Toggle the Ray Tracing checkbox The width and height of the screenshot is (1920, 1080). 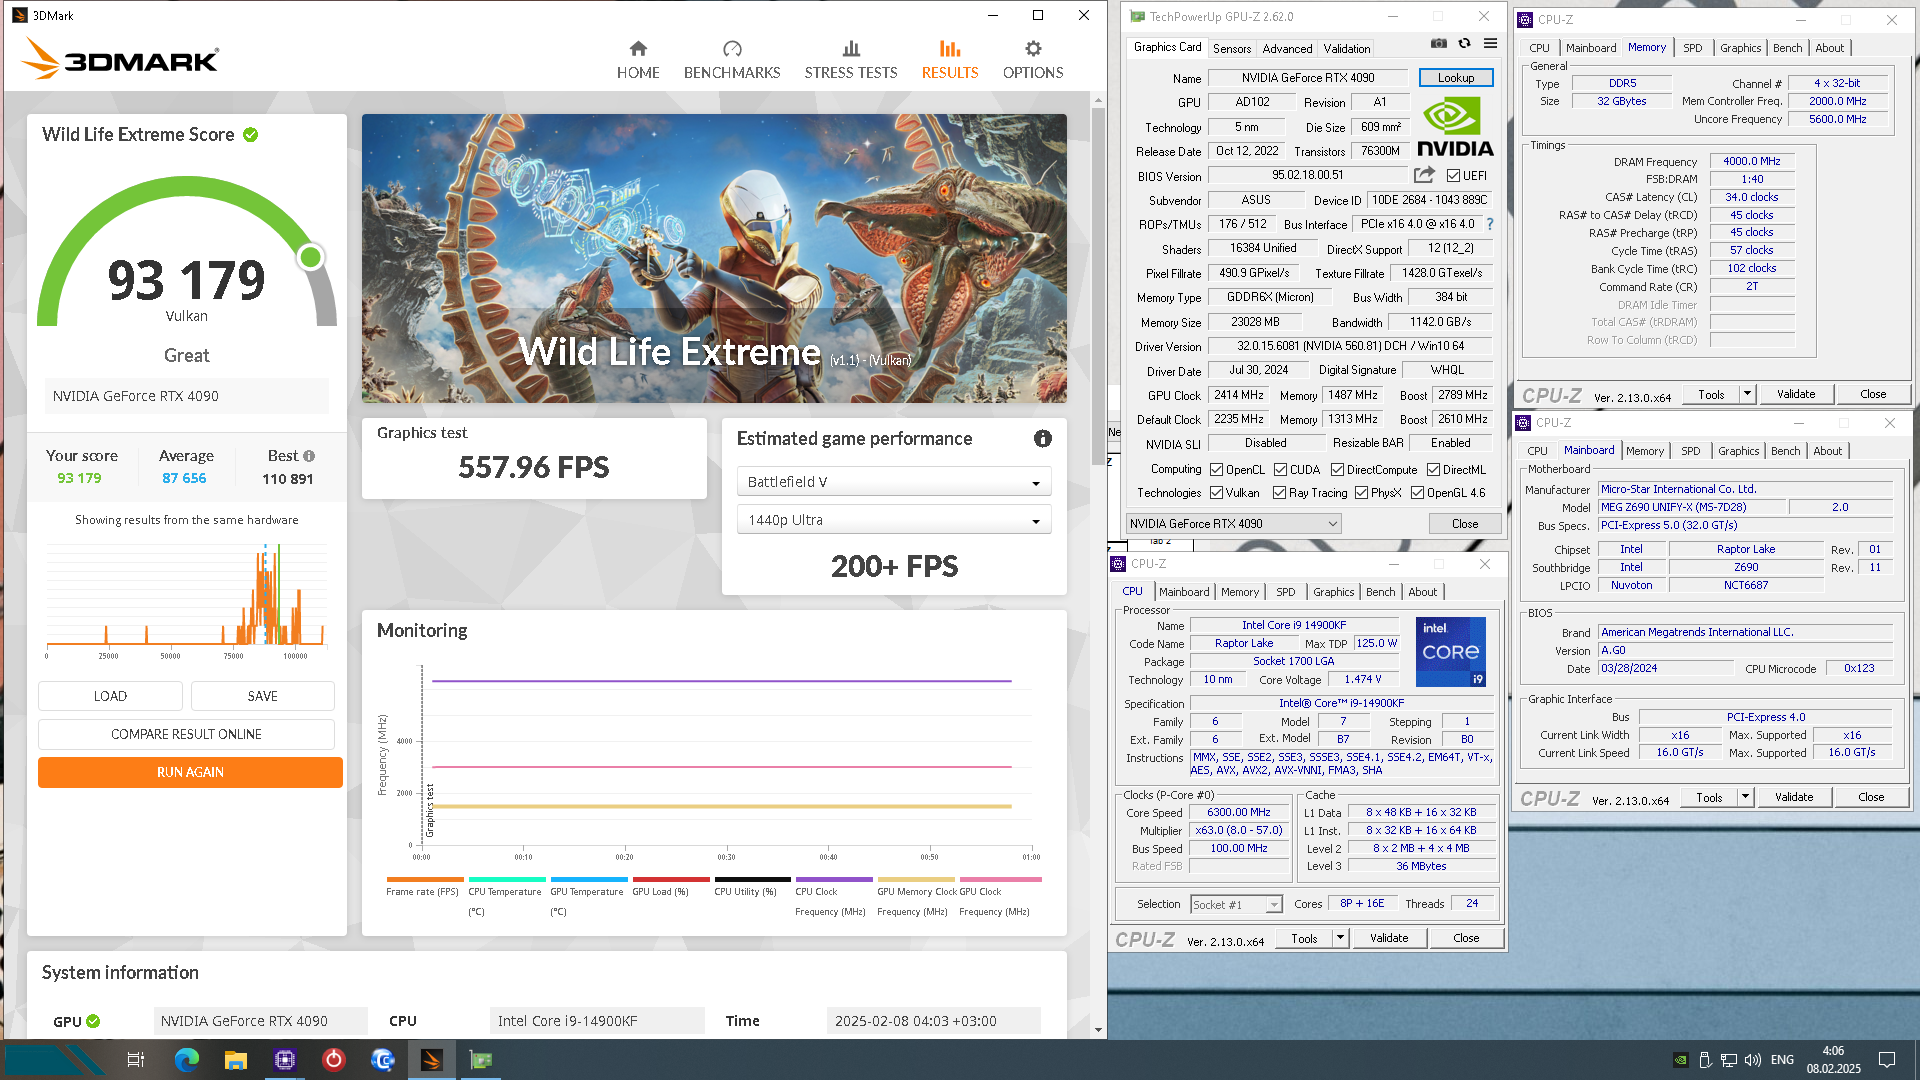pyautogui.click(x=1279, y=493)
